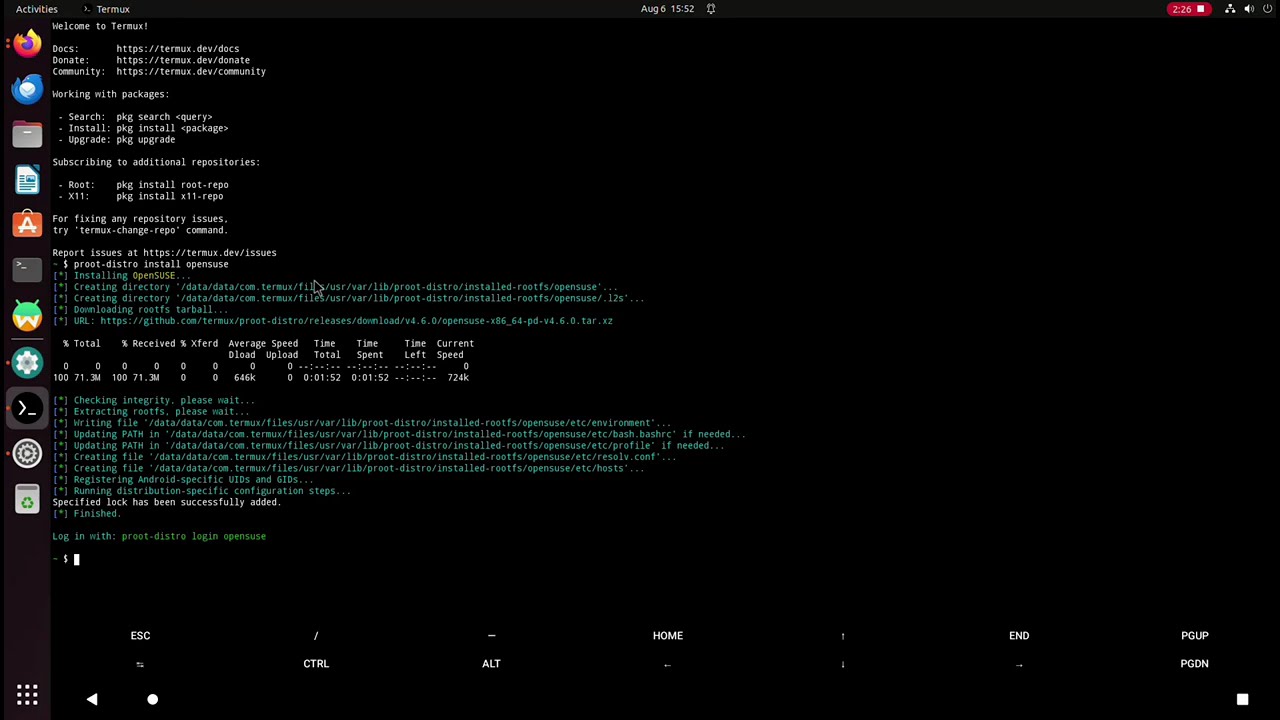The width and height of the screenshot is (1280, 720).
Task: Tap the ESC extra key
Action: coord(140,636)
